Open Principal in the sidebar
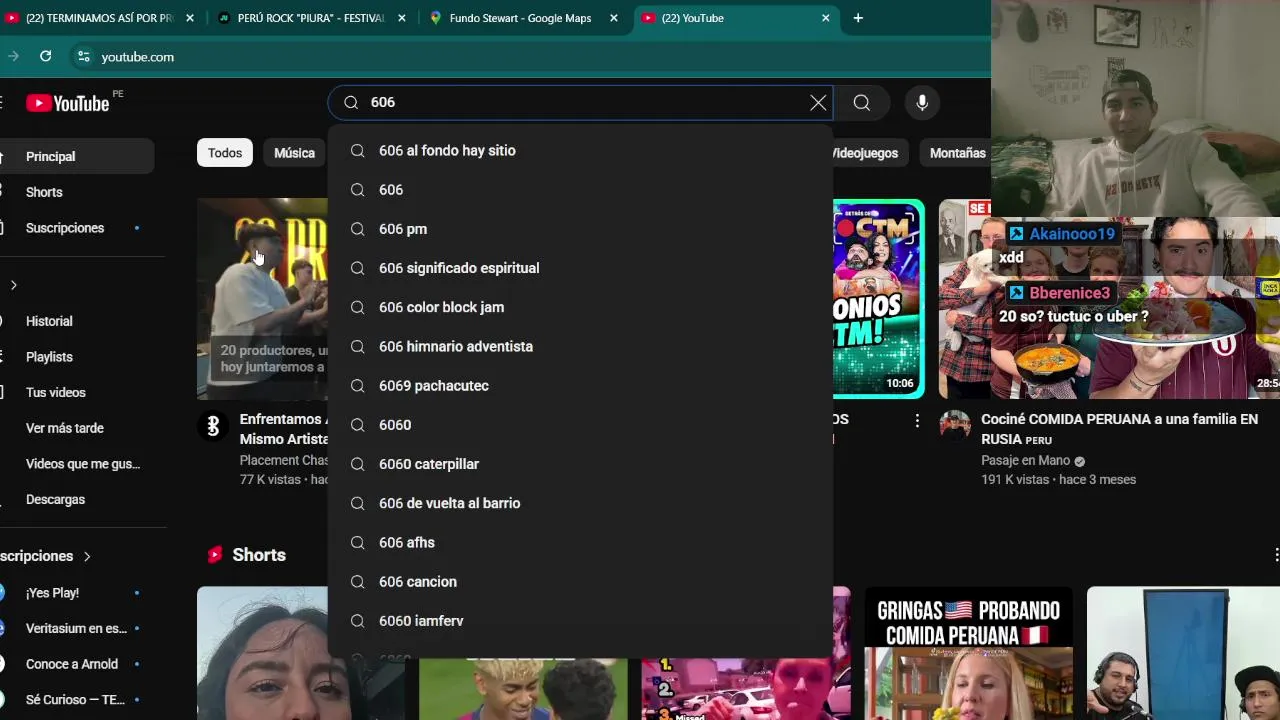The image size is (1280, 720). pos(77,156)
